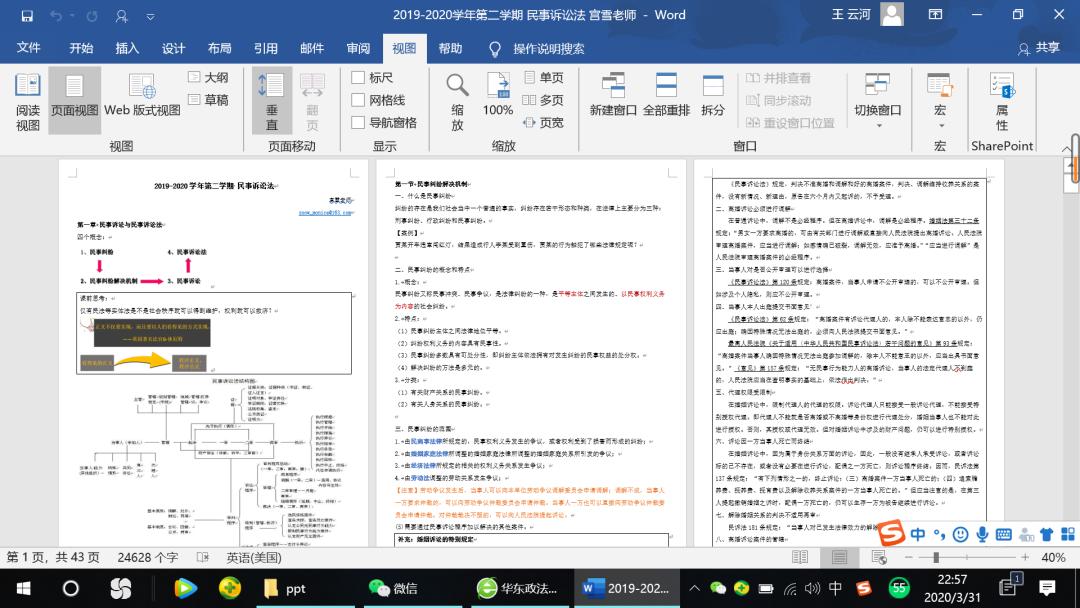Open the Macros (宏) dropdown

point(940,101)
